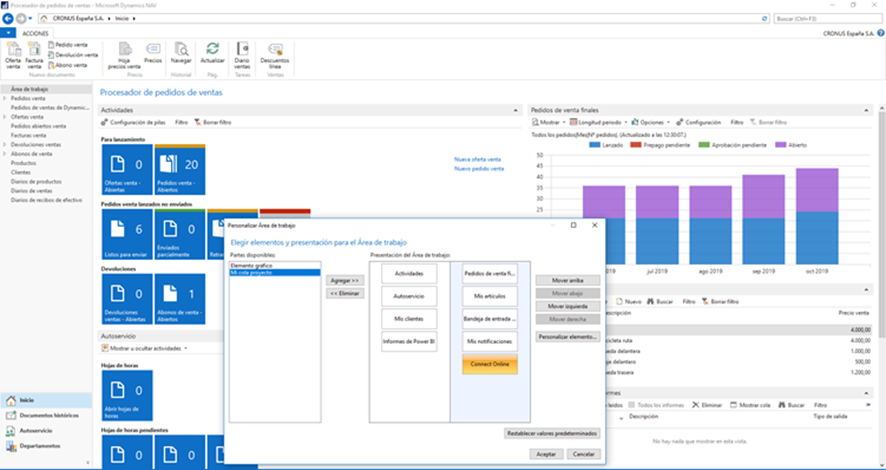Viewport: 886px width, 470px height.
Task: Open Departamentos in navigation pane
Action: coord(46,446)
